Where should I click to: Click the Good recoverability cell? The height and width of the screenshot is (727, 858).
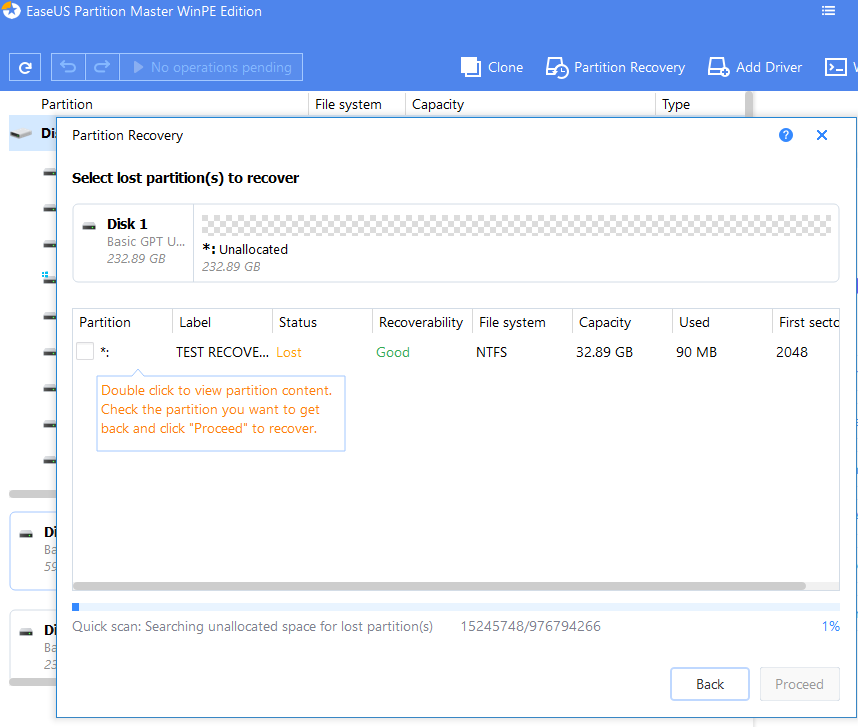coord(393,352)
